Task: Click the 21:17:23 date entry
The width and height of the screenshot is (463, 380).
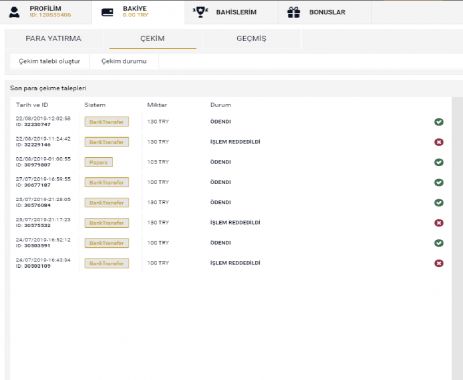Action: (x=43, y=219)
